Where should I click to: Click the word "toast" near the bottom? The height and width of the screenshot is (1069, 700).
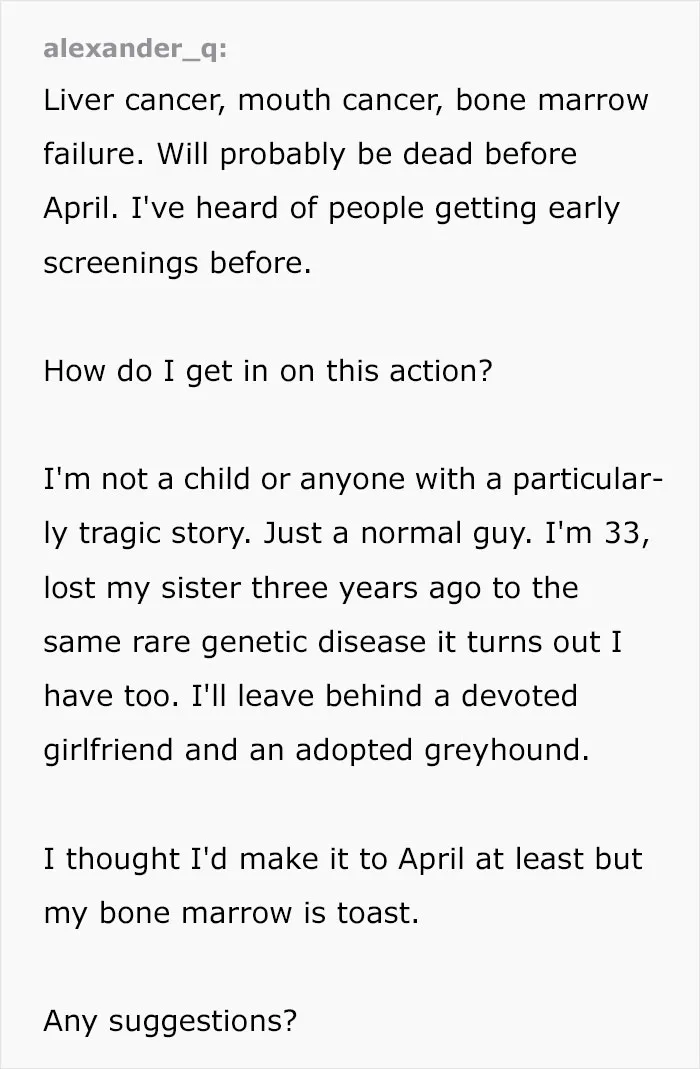point(378,913)
